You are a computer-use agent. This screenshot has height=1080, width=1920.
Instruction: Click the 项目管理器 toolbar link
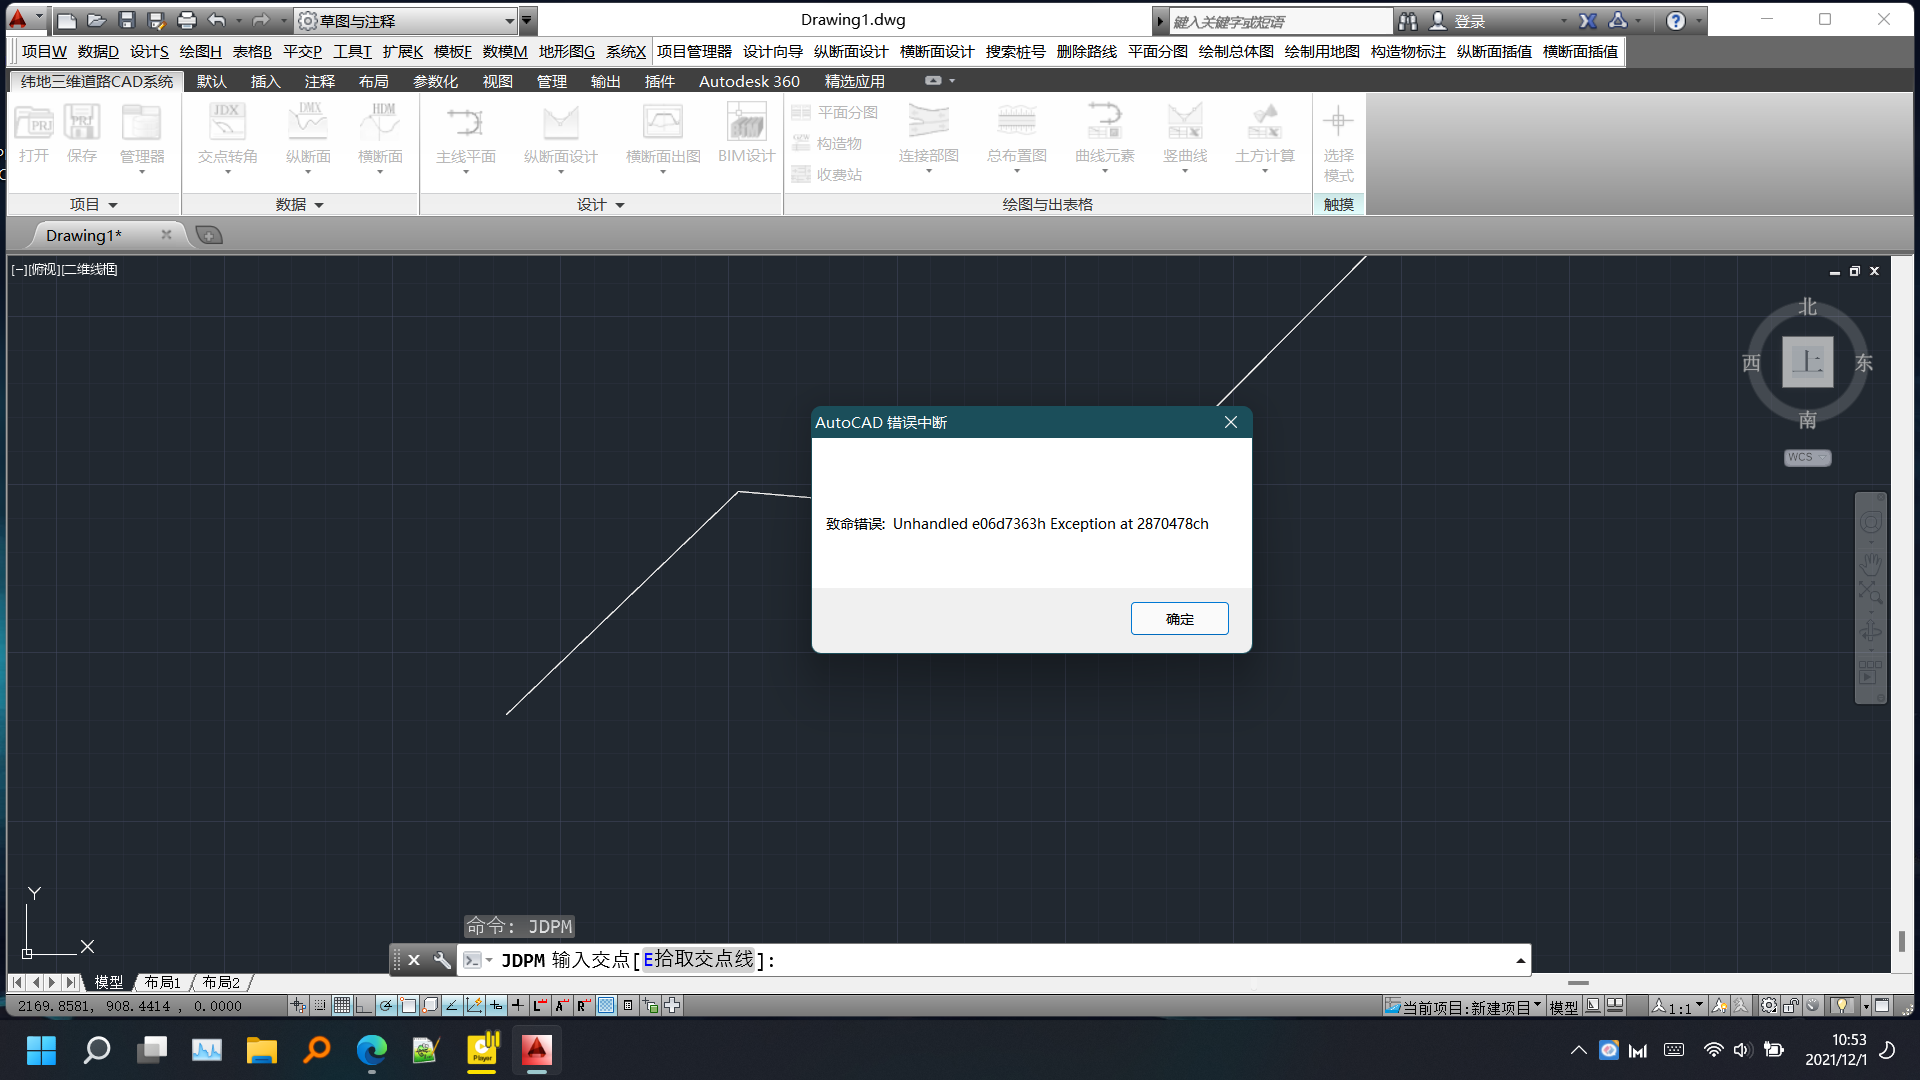point(694,51)
